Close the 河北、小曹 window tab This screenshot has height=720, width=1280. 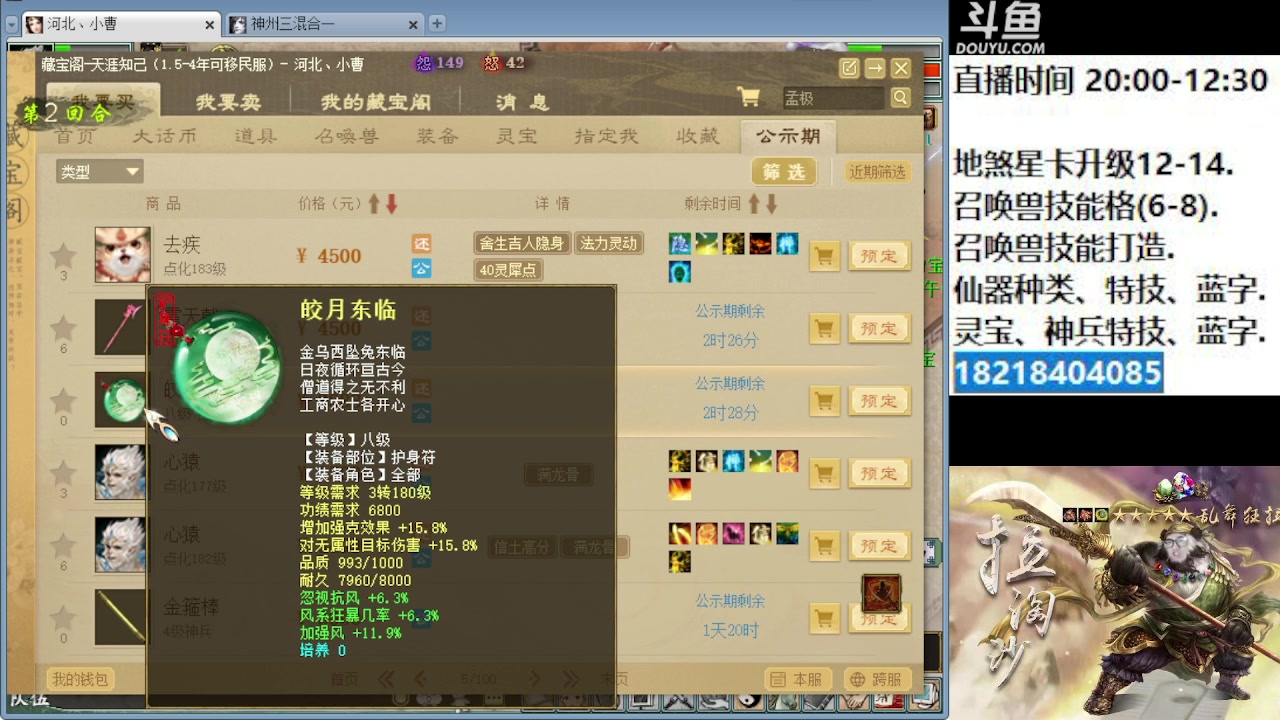(210, 25)
